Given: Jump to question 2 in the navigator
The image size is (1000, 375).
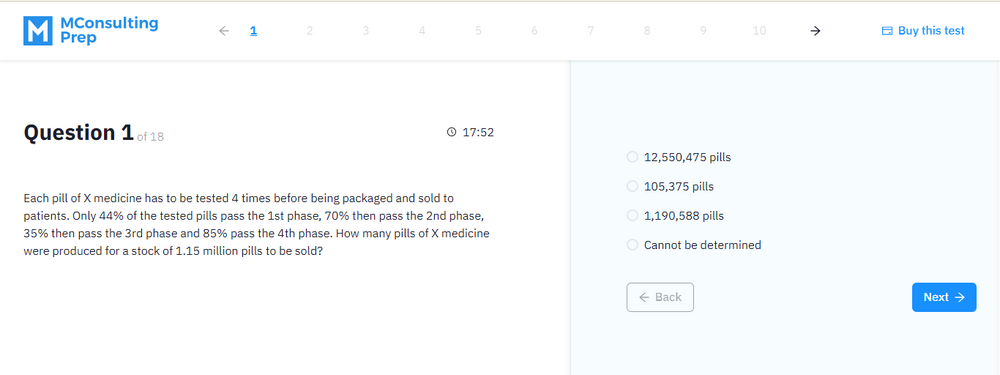Looking at the screenshot, I should tap(309, 31).
